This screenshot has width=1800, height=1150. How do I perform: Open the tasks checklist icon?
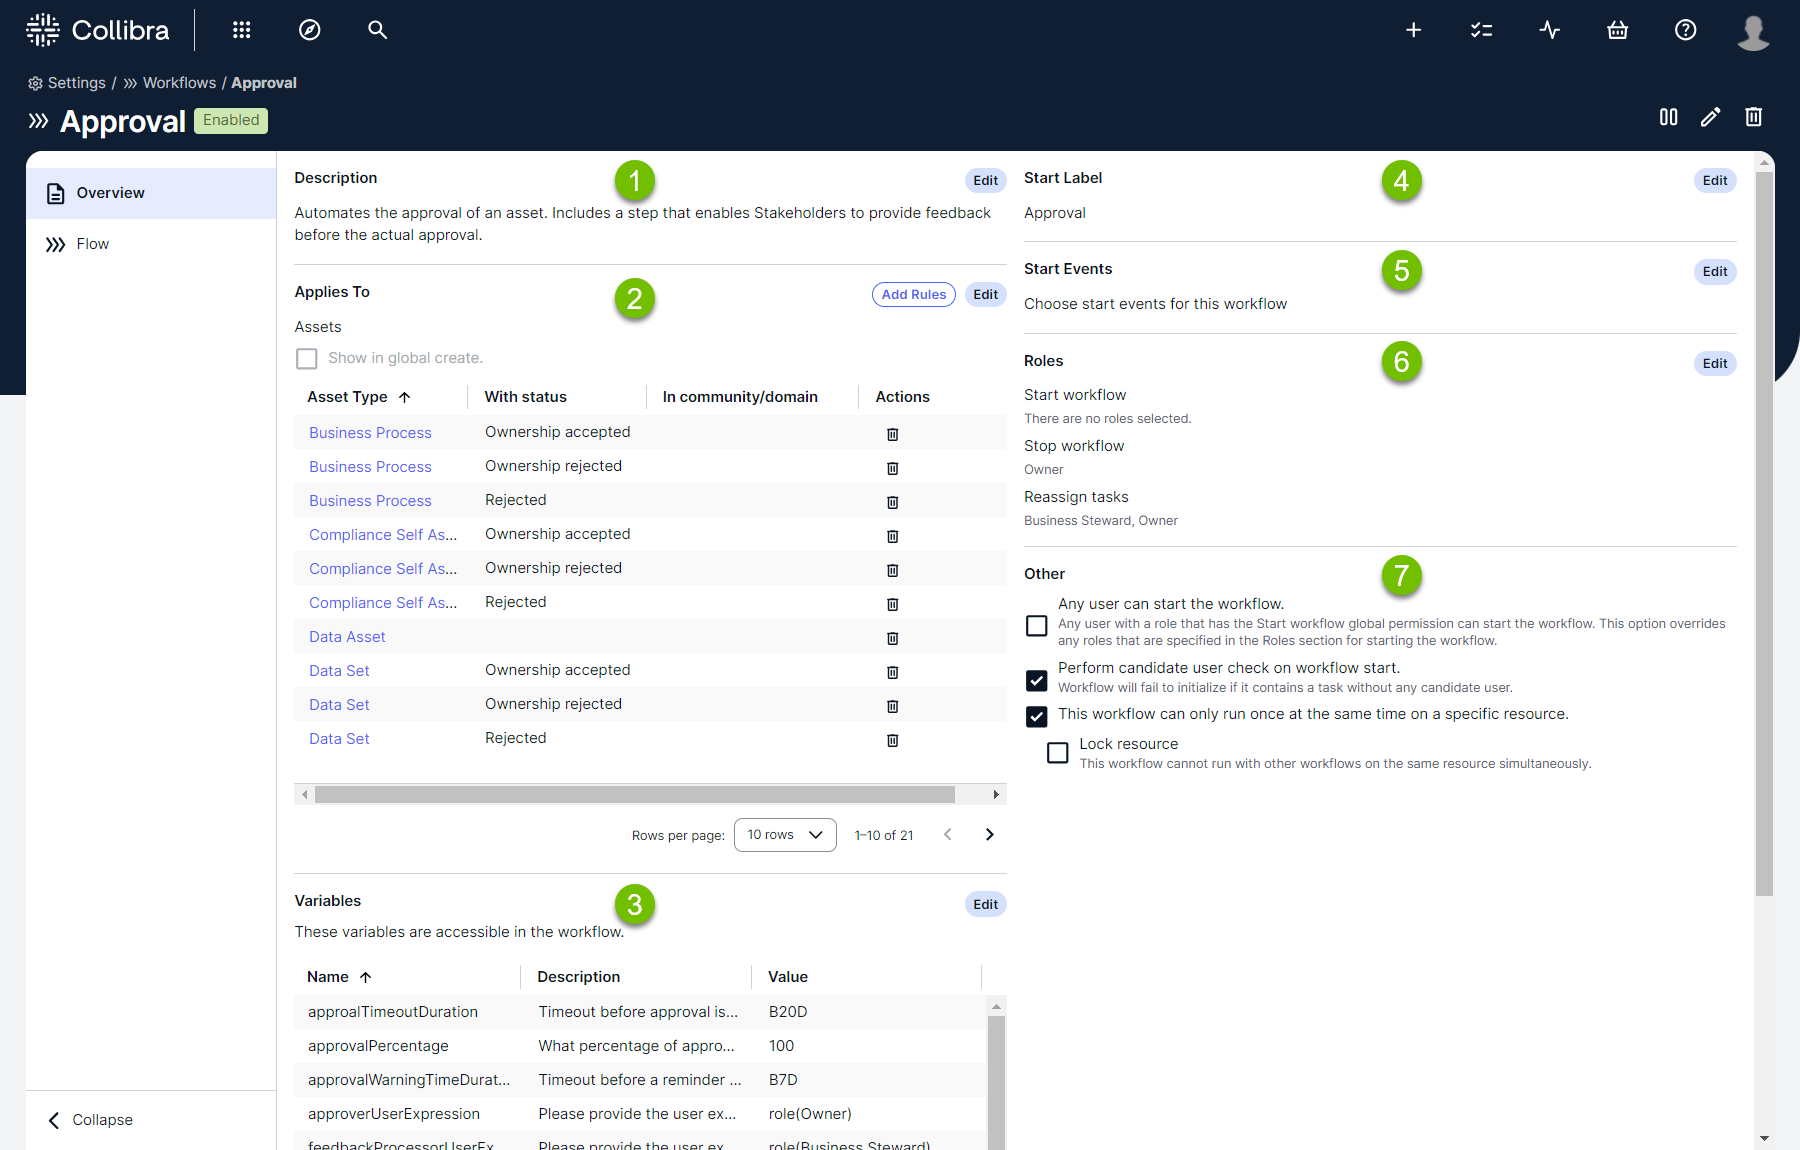(x=1481, y=30)
